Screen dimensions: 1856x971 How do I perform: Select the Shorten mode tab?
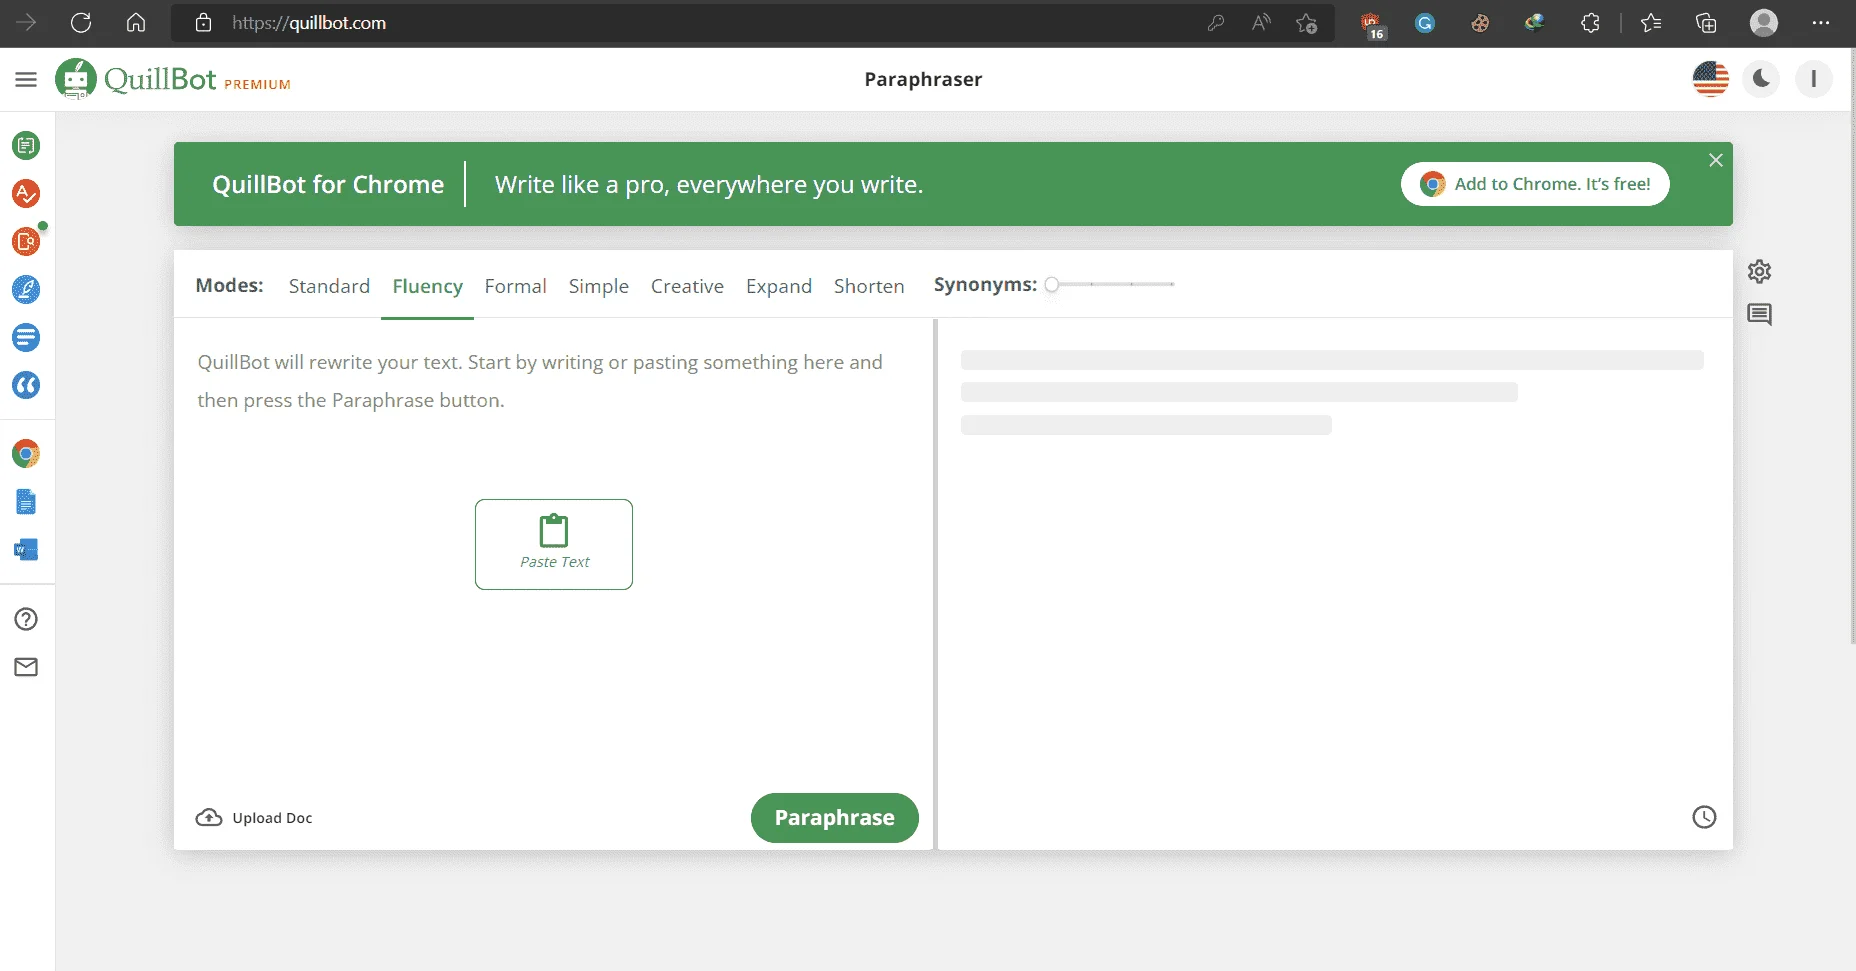[869, 286]
